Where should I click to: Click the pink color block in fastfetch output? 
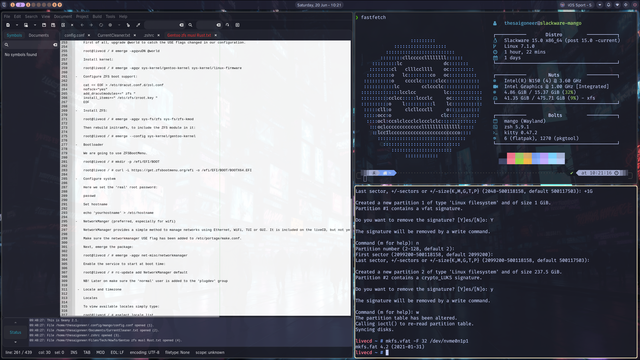pyautogui.click(x=511, y=158)
